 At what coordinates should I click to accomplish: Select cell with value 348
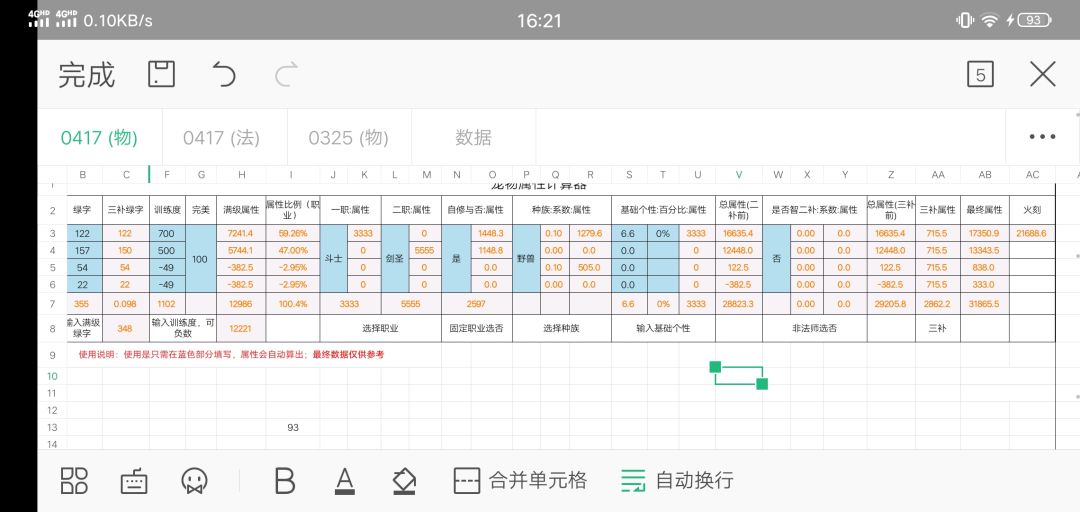pos(125,328)
